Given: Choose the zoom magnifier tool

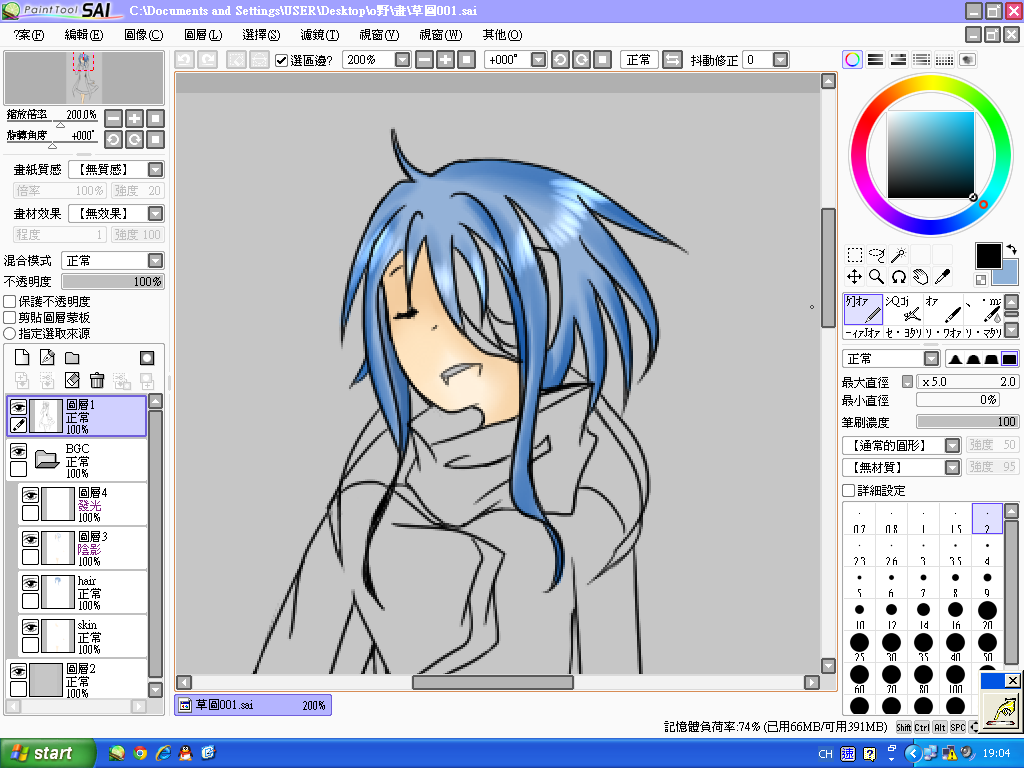Looking at the screenshot, I should [876, 277].
